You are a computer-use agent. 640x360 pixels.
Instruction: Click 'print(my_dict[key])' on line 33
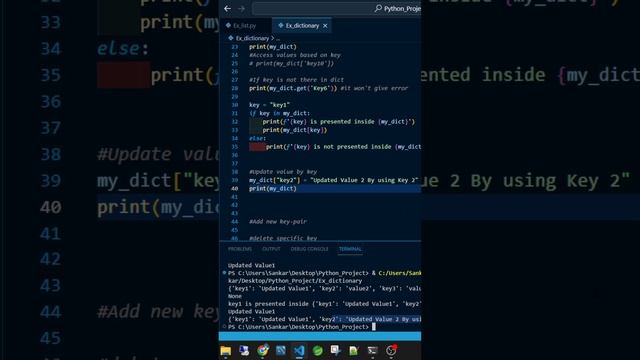point(295,130)
